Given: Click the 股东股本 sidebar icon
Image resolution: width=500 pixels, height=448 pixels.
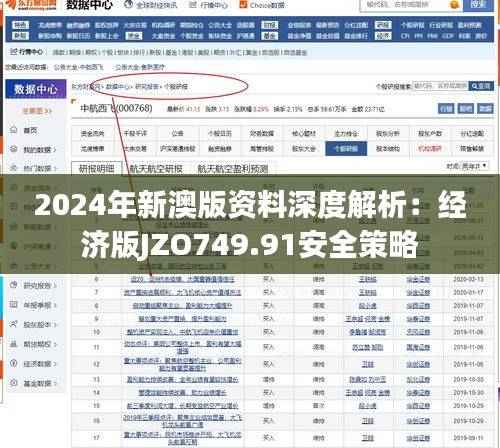Looking at the screenshot, I should coord(14,324).
